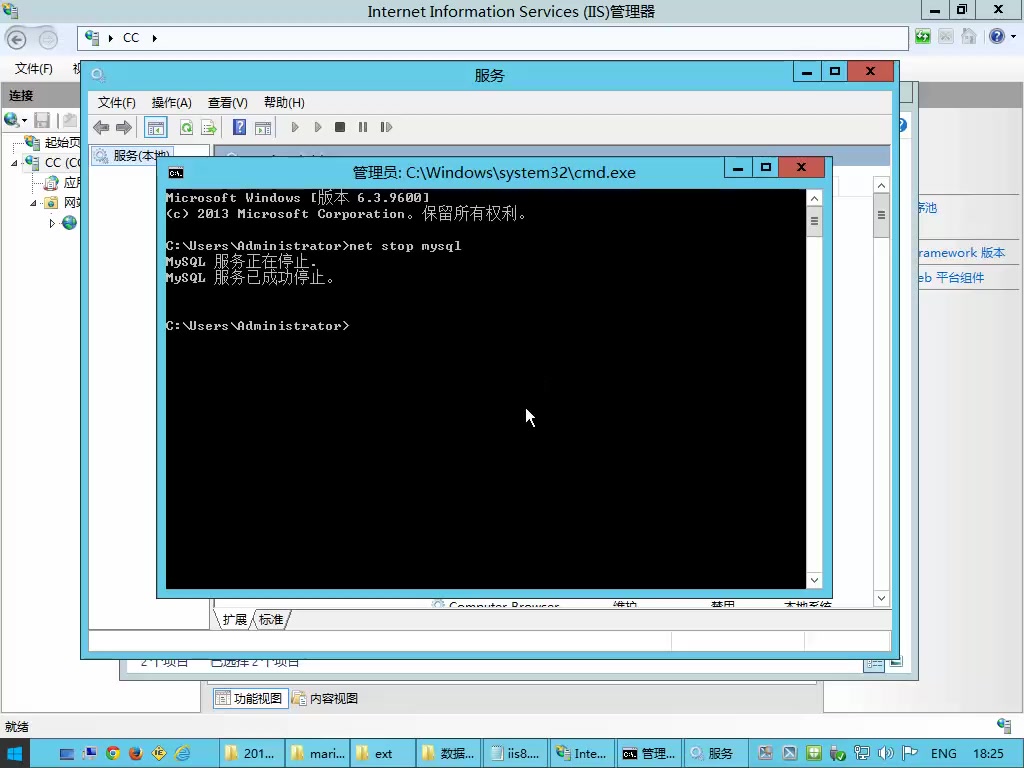
Task: Pause the selected service
Action: pos(362,127)
